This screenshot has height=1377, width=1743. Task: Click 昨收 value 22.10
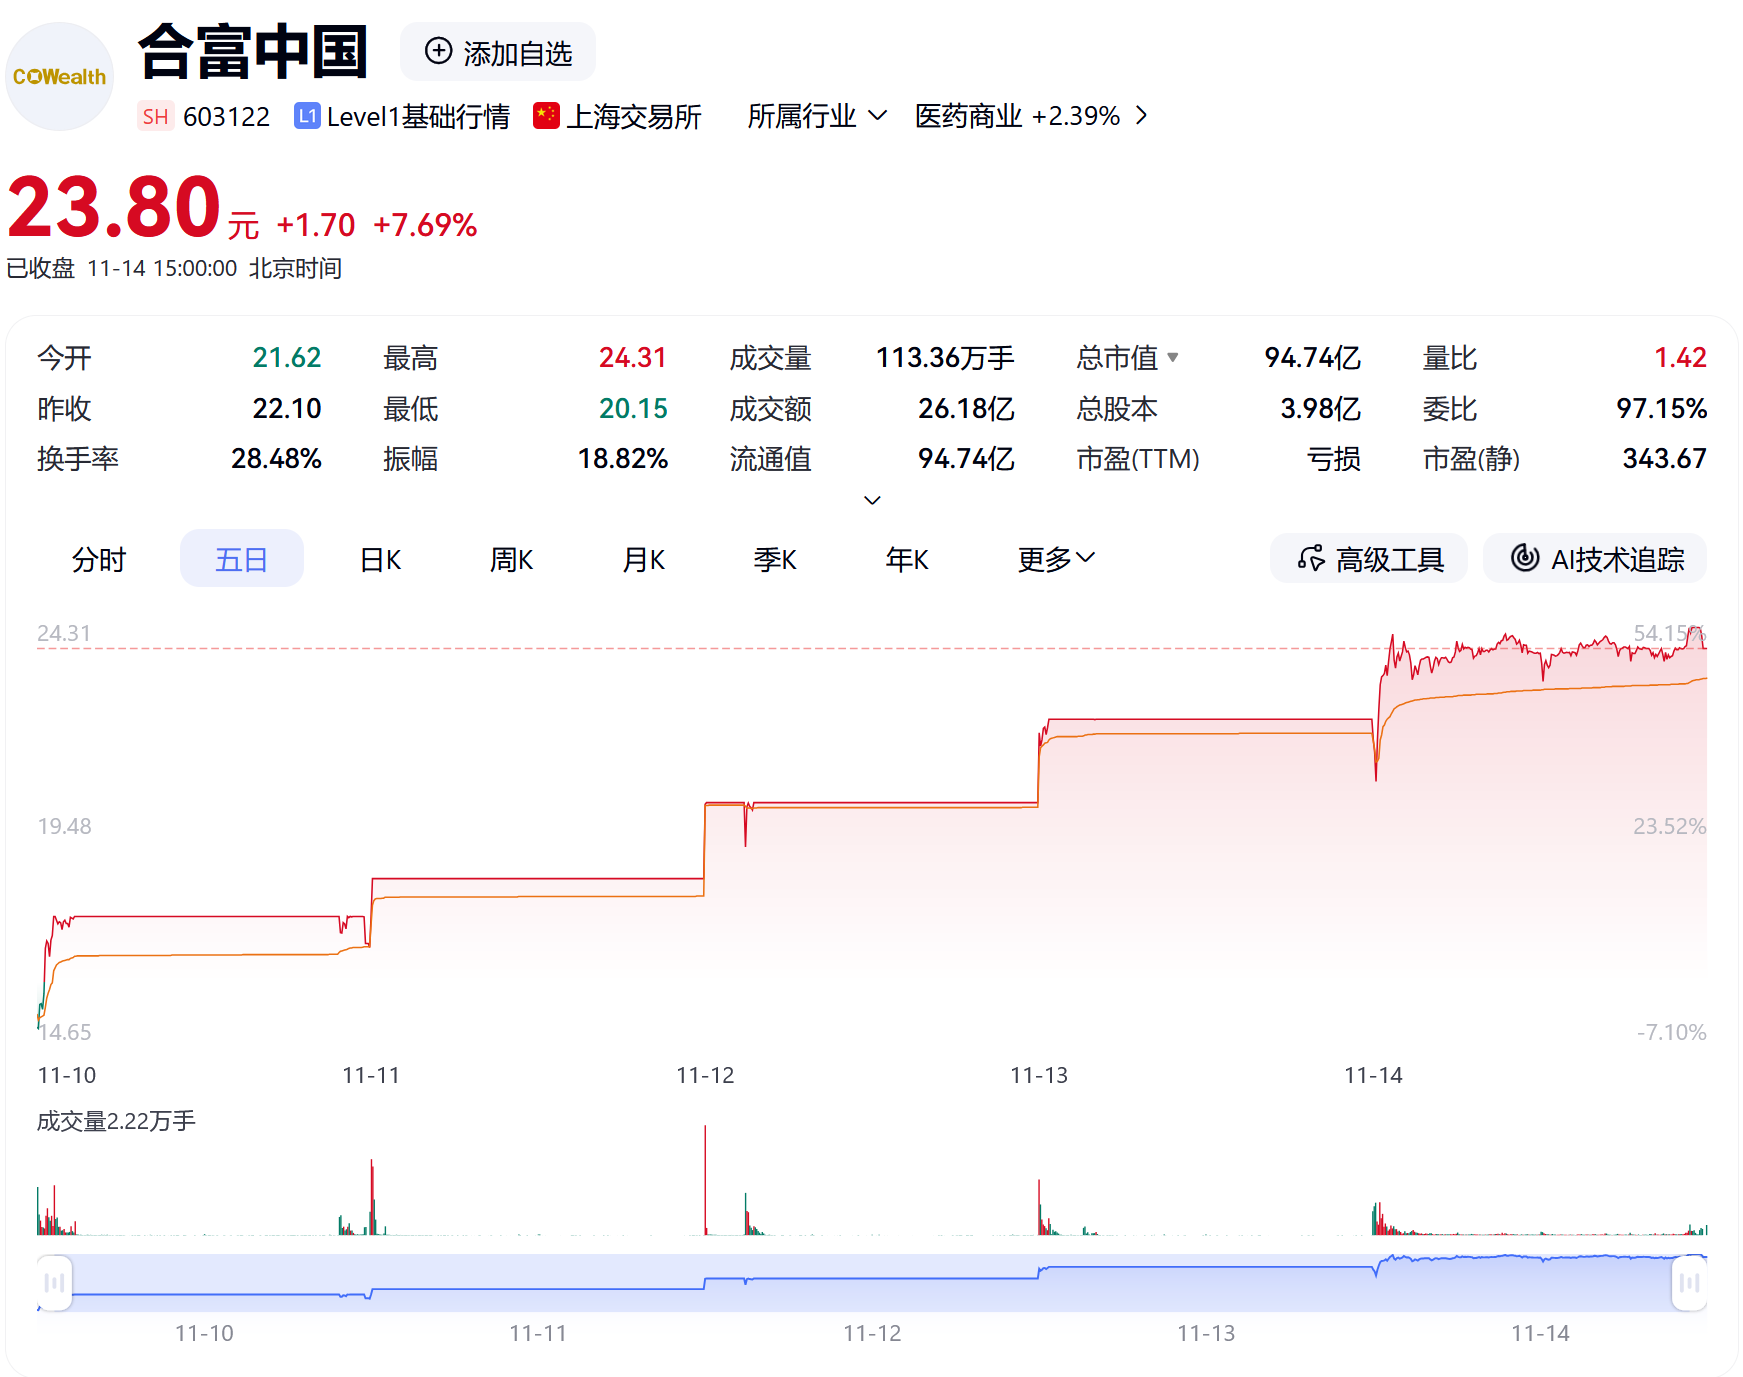[x=287, y=408]
